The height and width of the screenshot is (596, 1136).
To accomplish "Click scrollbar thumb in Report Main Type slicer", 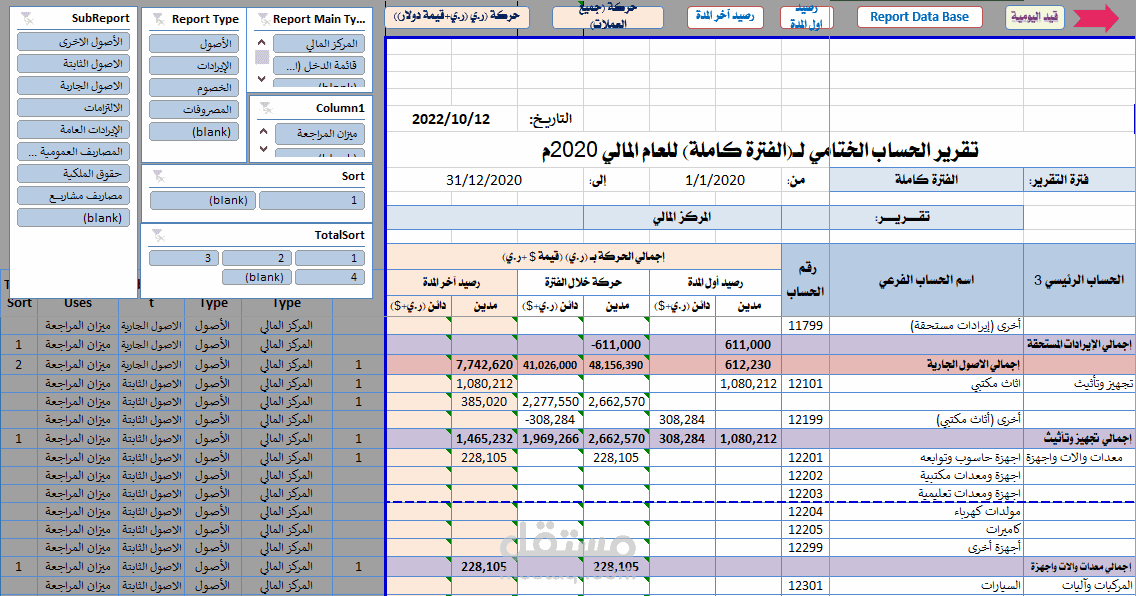I will 262,57.
